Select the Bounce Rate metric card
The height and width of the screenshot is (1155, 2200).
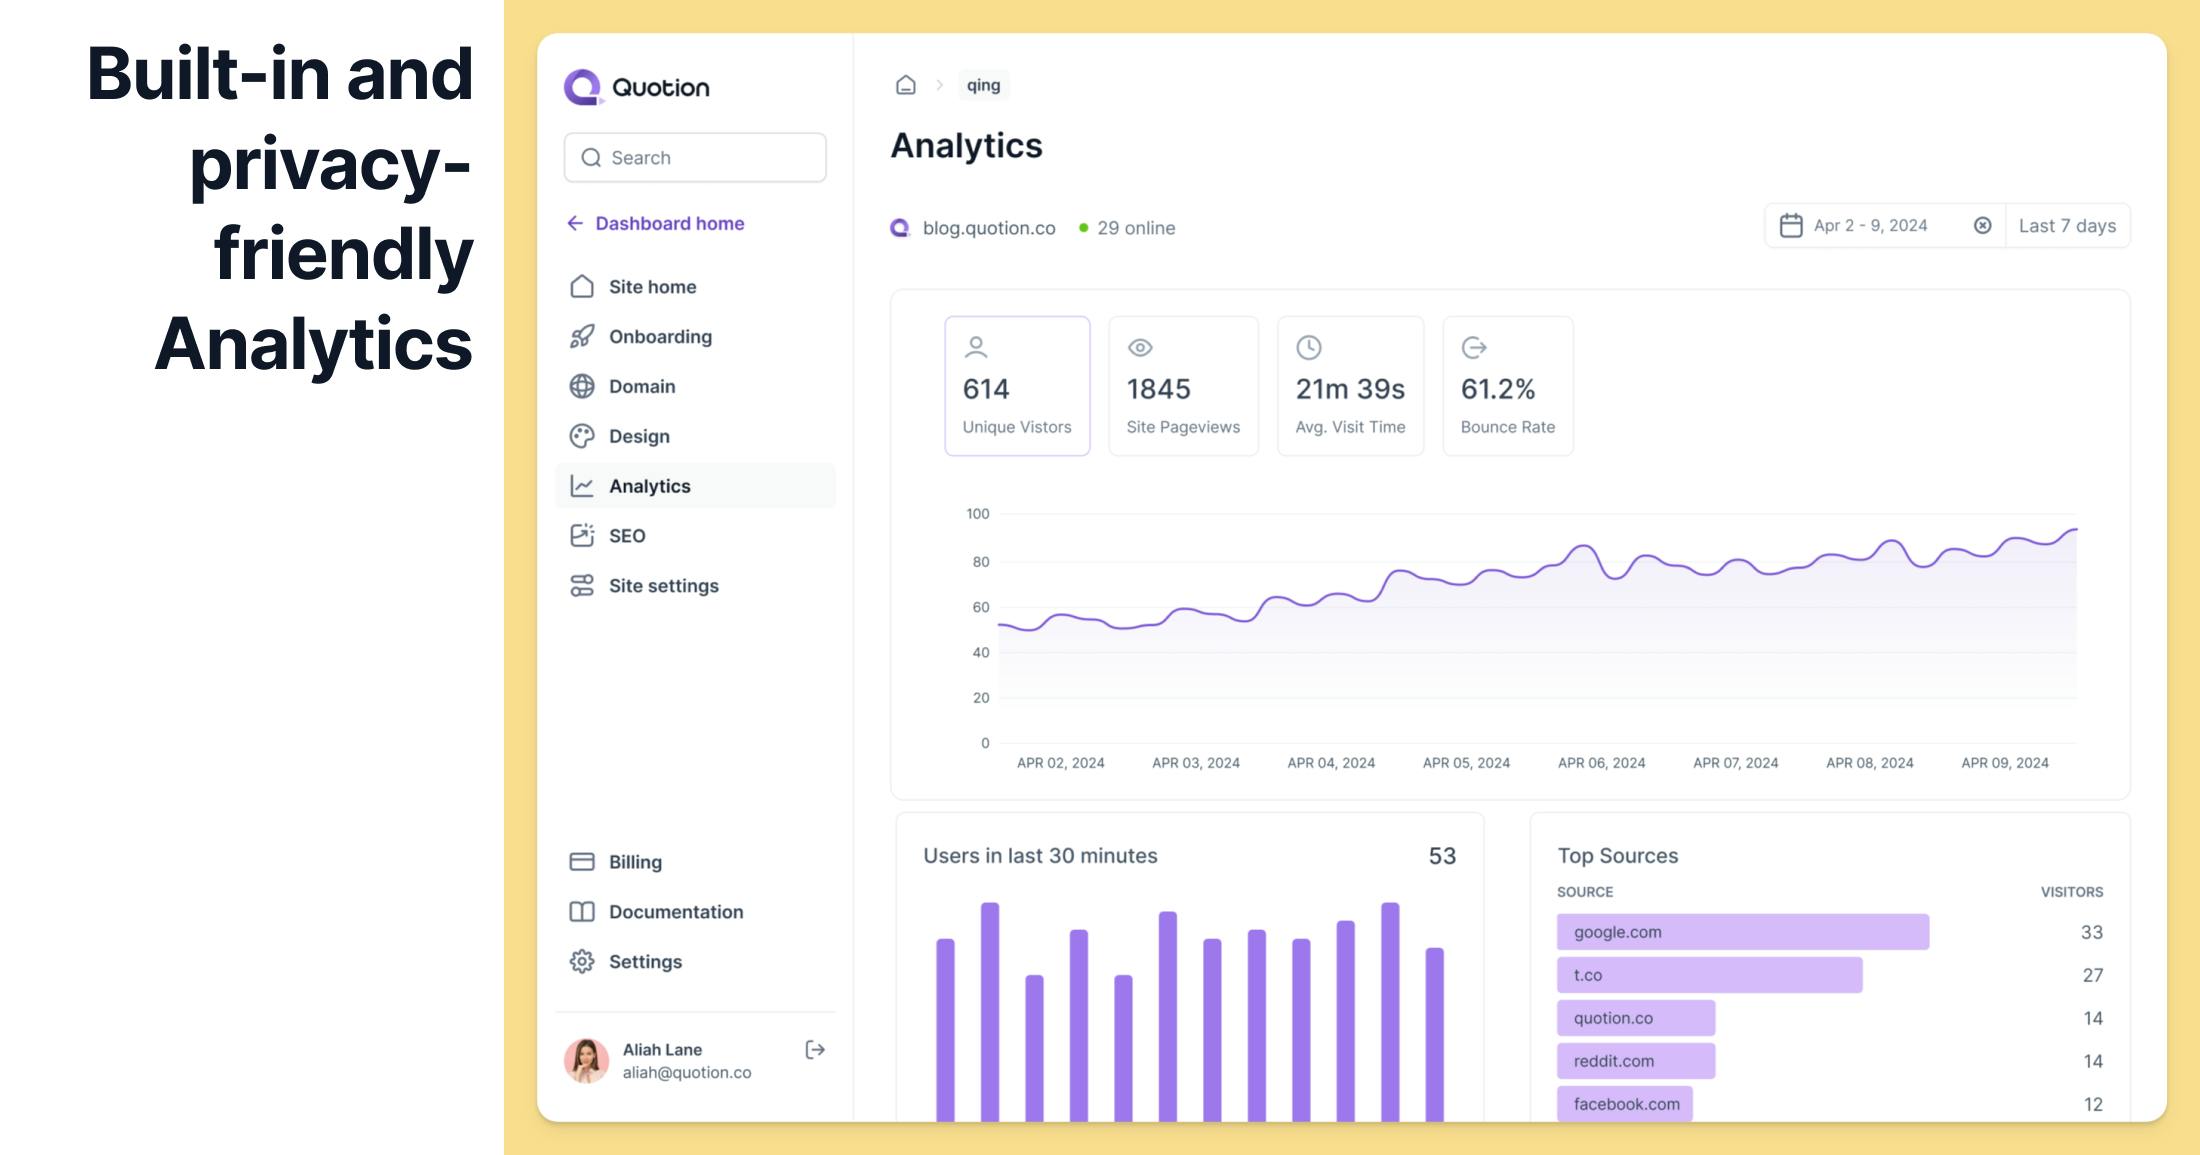(x=1508, y=386)
